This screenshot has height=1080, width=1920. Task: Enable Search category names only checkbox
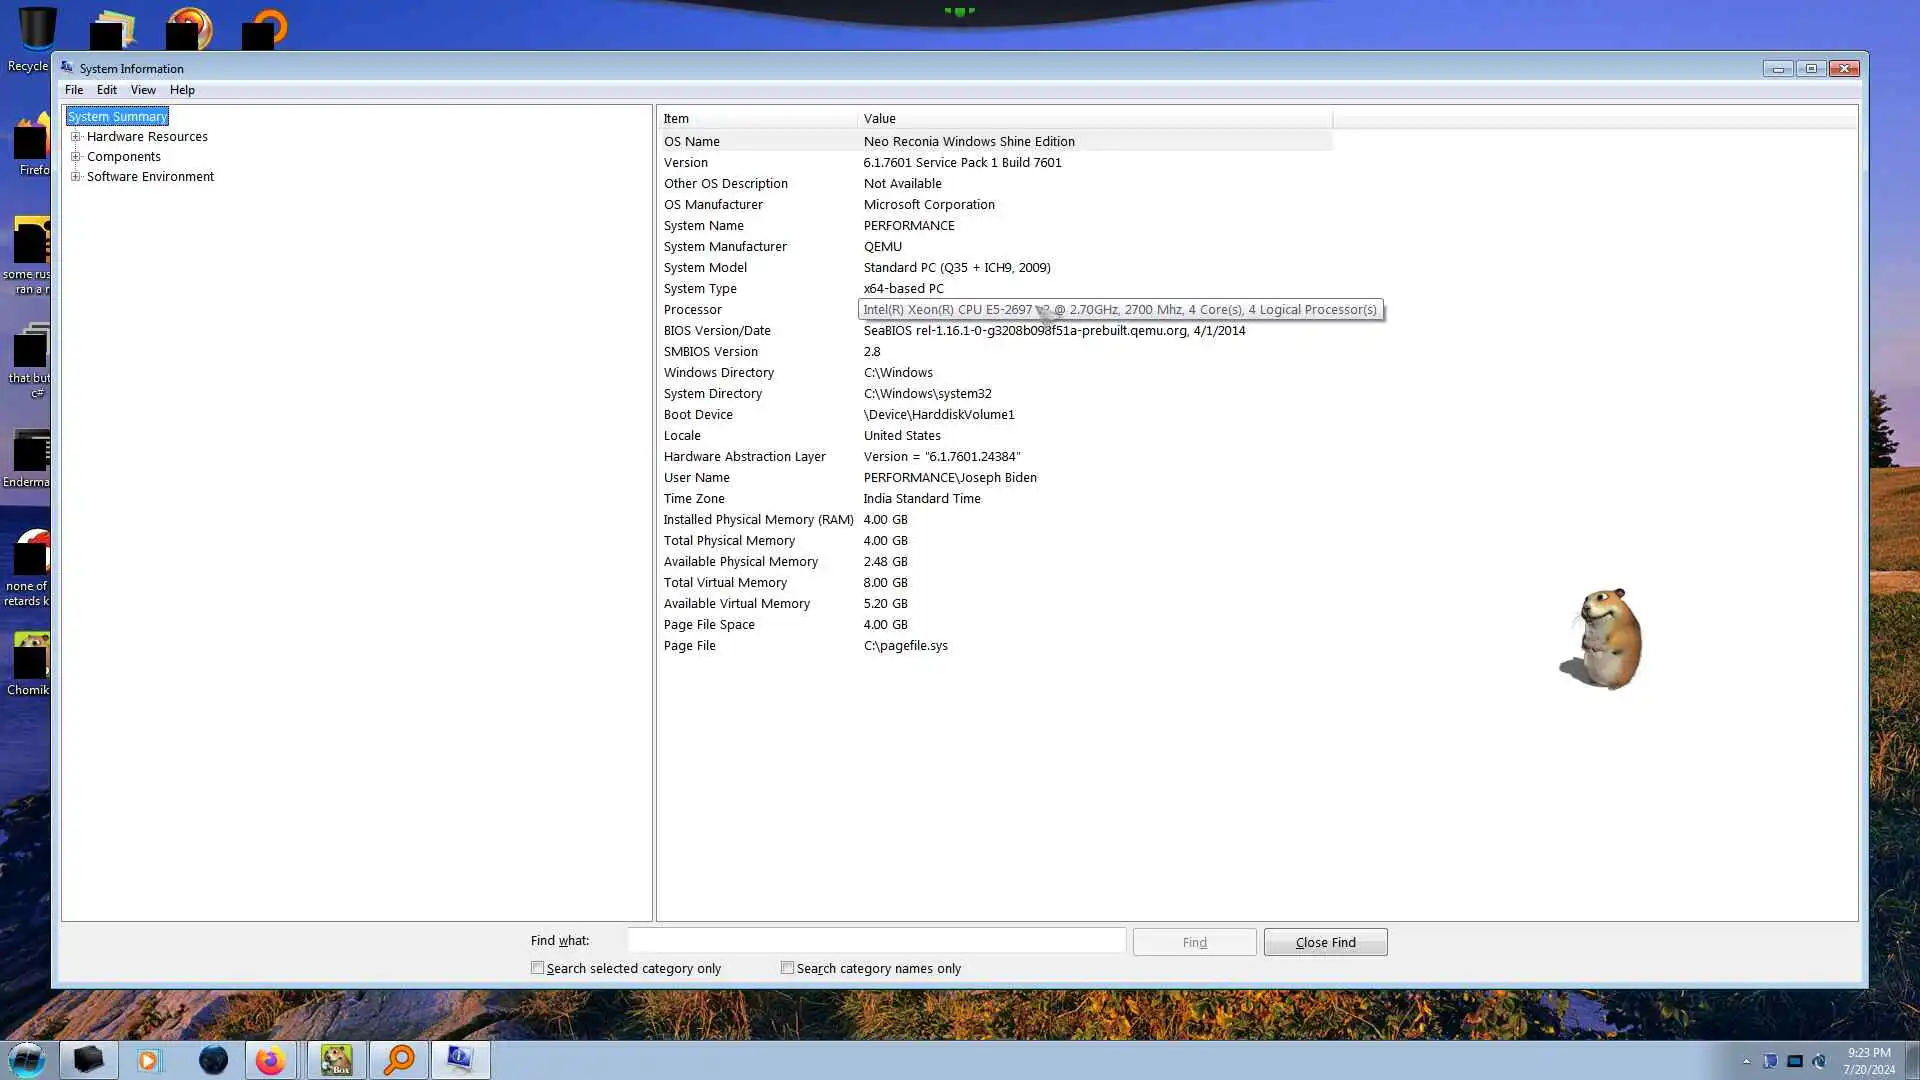pyautogui.click(x=788, y=968)
